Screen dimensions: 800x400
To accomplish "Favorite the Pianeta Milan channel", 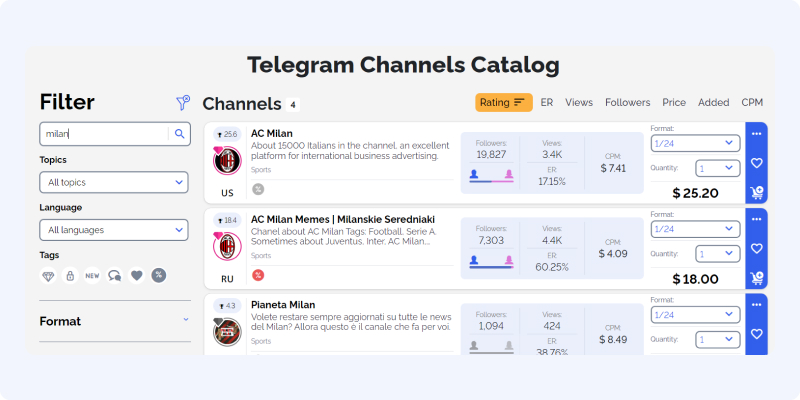I will point(756,334).
